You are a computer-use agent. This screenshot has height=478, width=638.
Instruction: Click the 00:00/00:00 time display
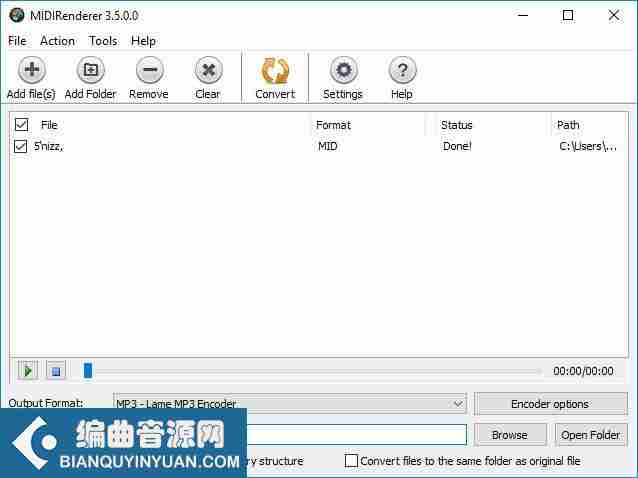(583, 371)
